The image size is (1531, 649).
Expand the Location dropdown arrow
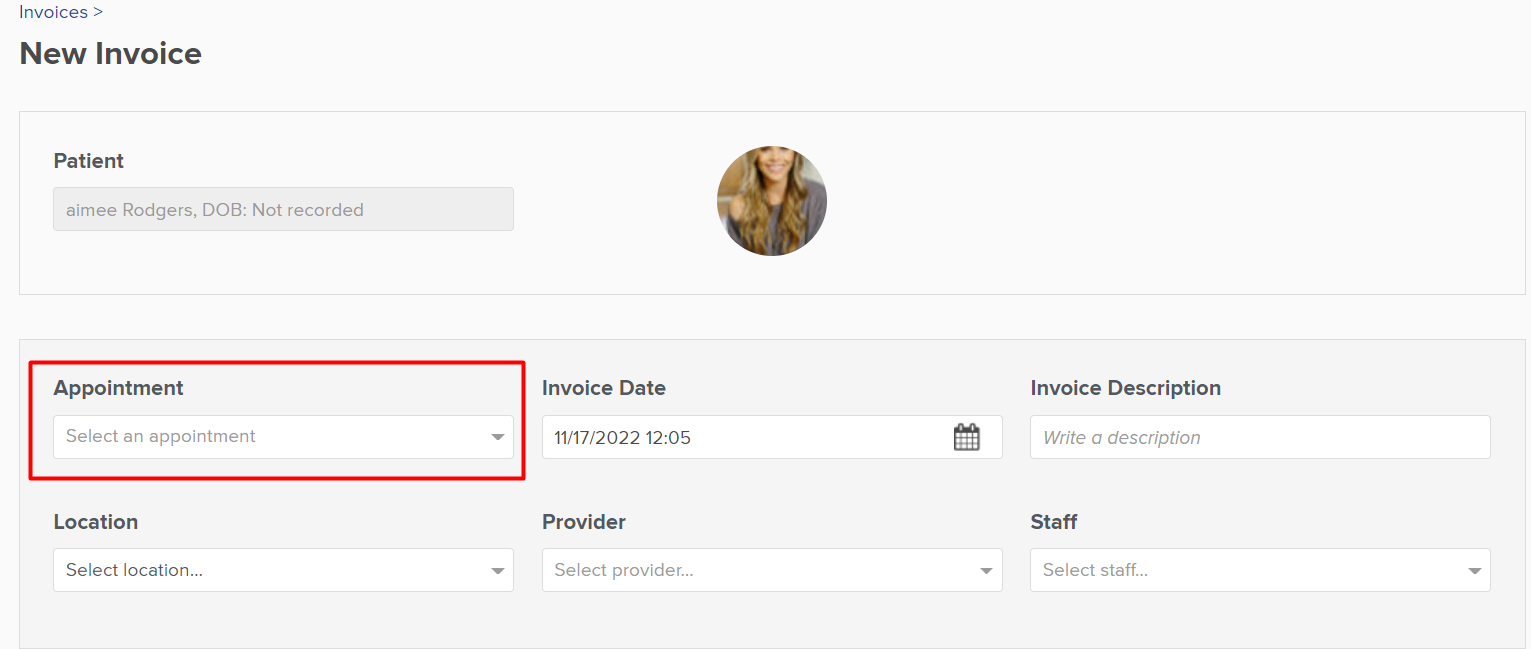point(497,571)
